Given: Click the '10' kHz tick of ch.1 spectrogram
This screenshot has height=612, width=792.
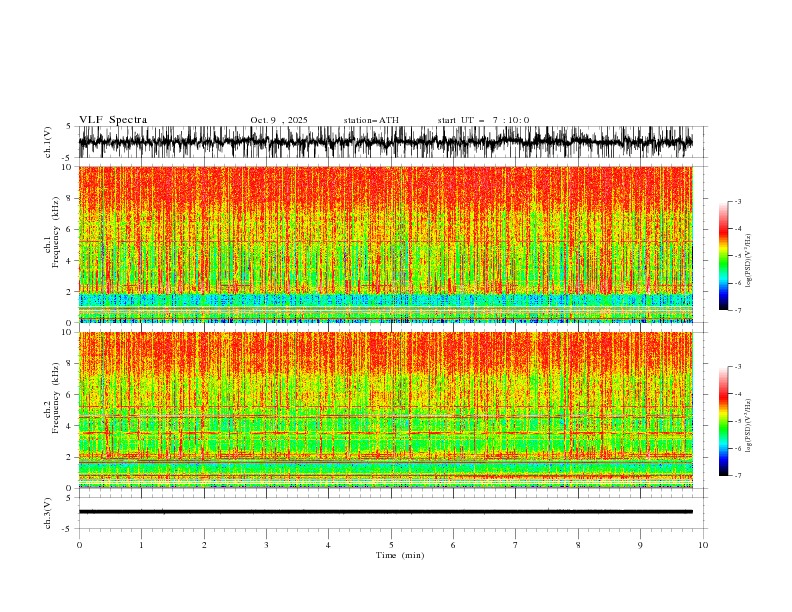Looking at the screenshot, I should pyautogui.click(x=66, y=167).
